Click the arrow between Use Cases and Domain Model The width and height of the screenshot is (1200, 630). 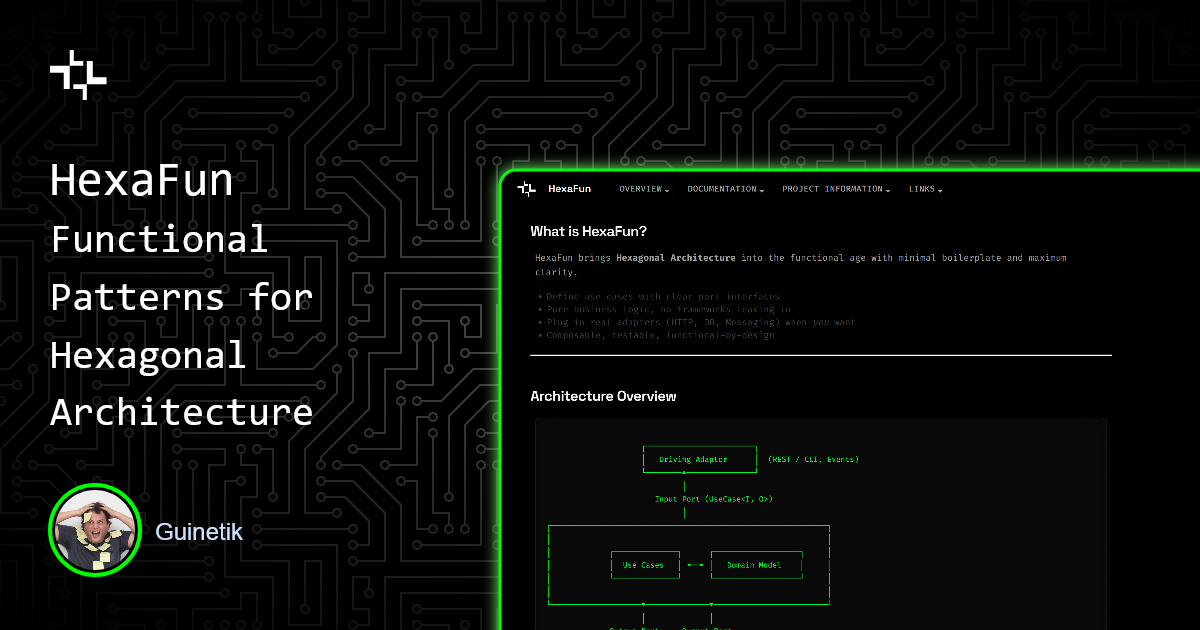(695, 566)
